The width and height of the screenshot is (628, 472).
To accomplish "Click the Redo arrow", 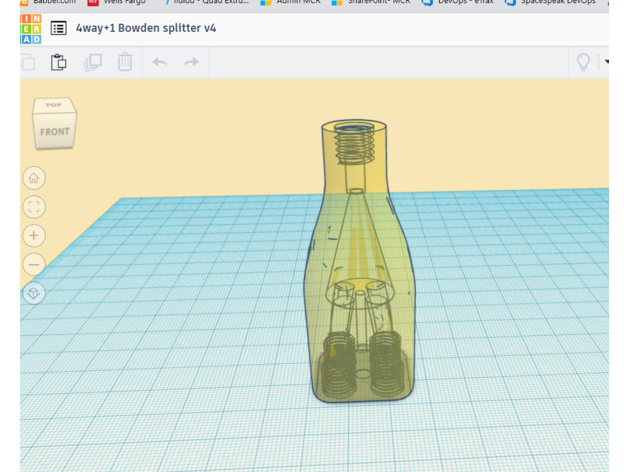I will (190, 62).
